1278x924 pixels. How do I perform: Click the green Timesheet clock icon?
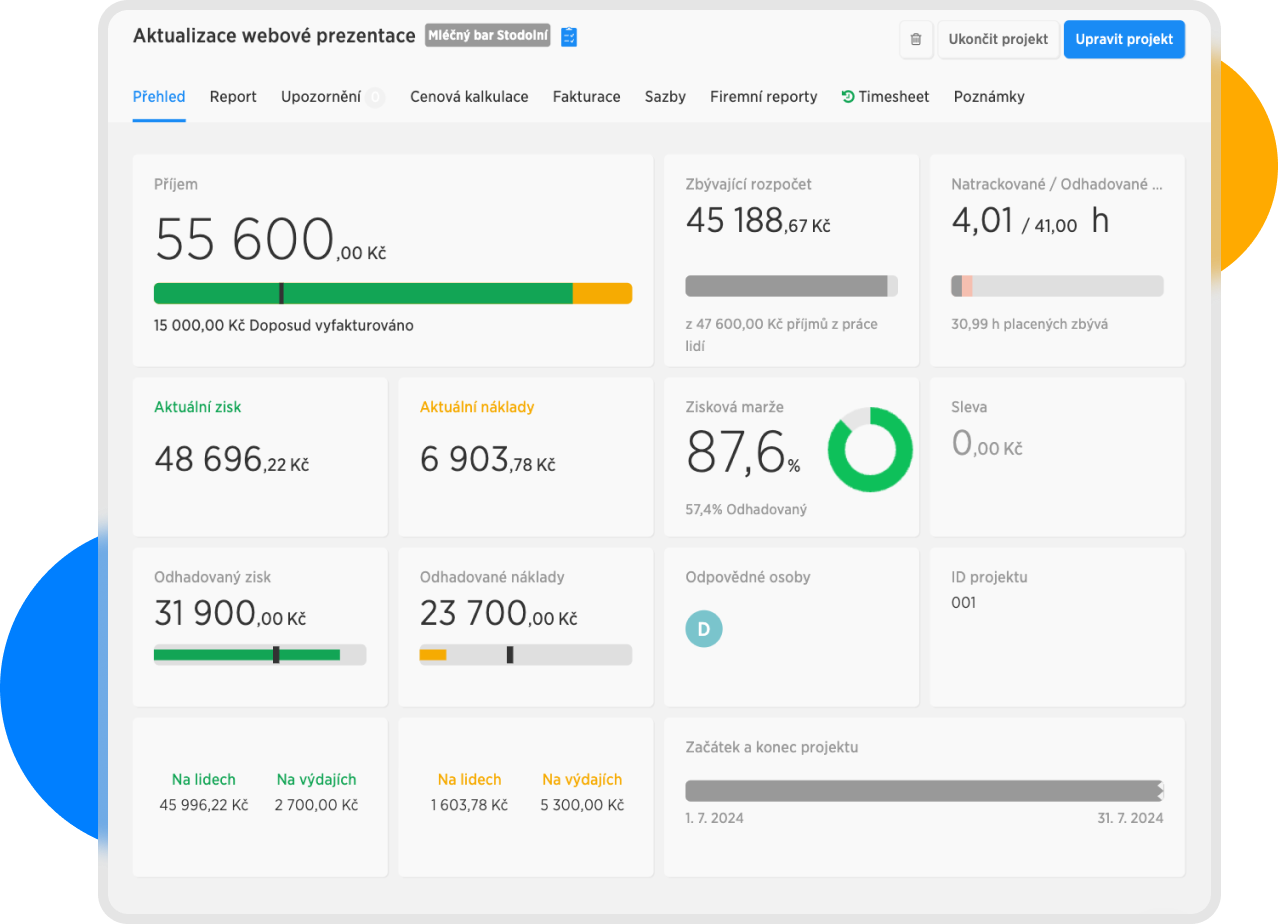[848, 97]
